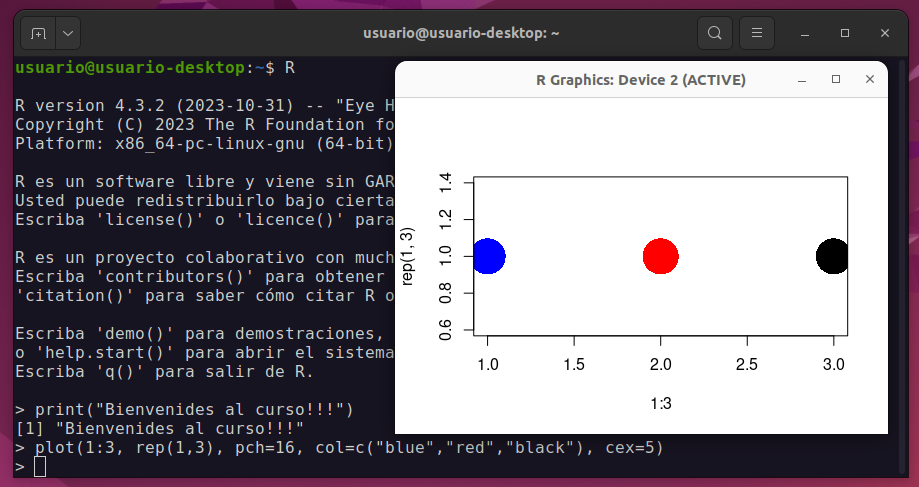Click the x-axis label 1:3
This screenshot has height=487, width=919.
[x=660, y=404]
